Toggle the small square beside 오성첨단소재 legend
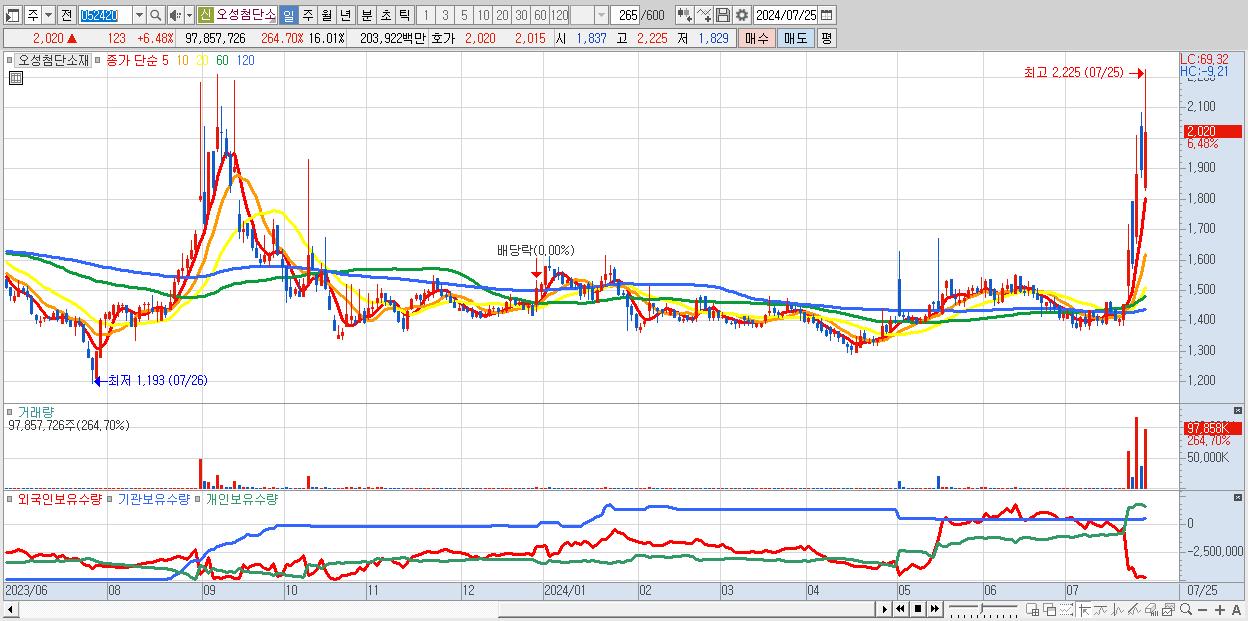 pos(10,60)
